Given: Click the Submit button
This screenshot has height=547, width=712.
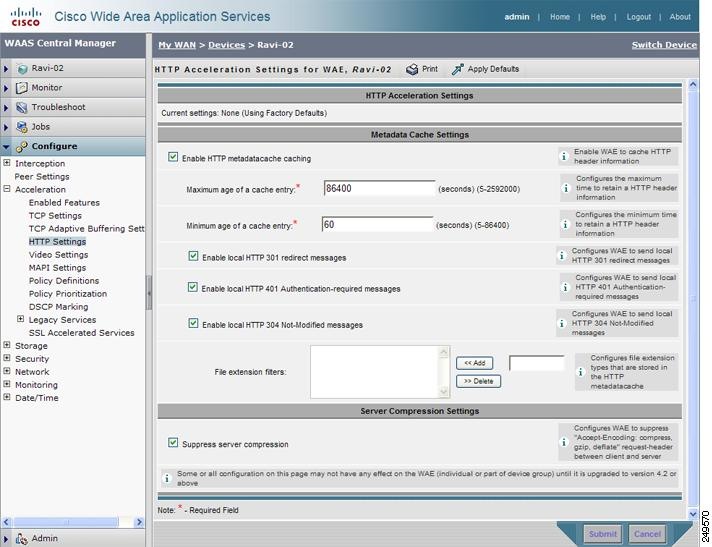Looking at the screenshot, I should 603,534.
